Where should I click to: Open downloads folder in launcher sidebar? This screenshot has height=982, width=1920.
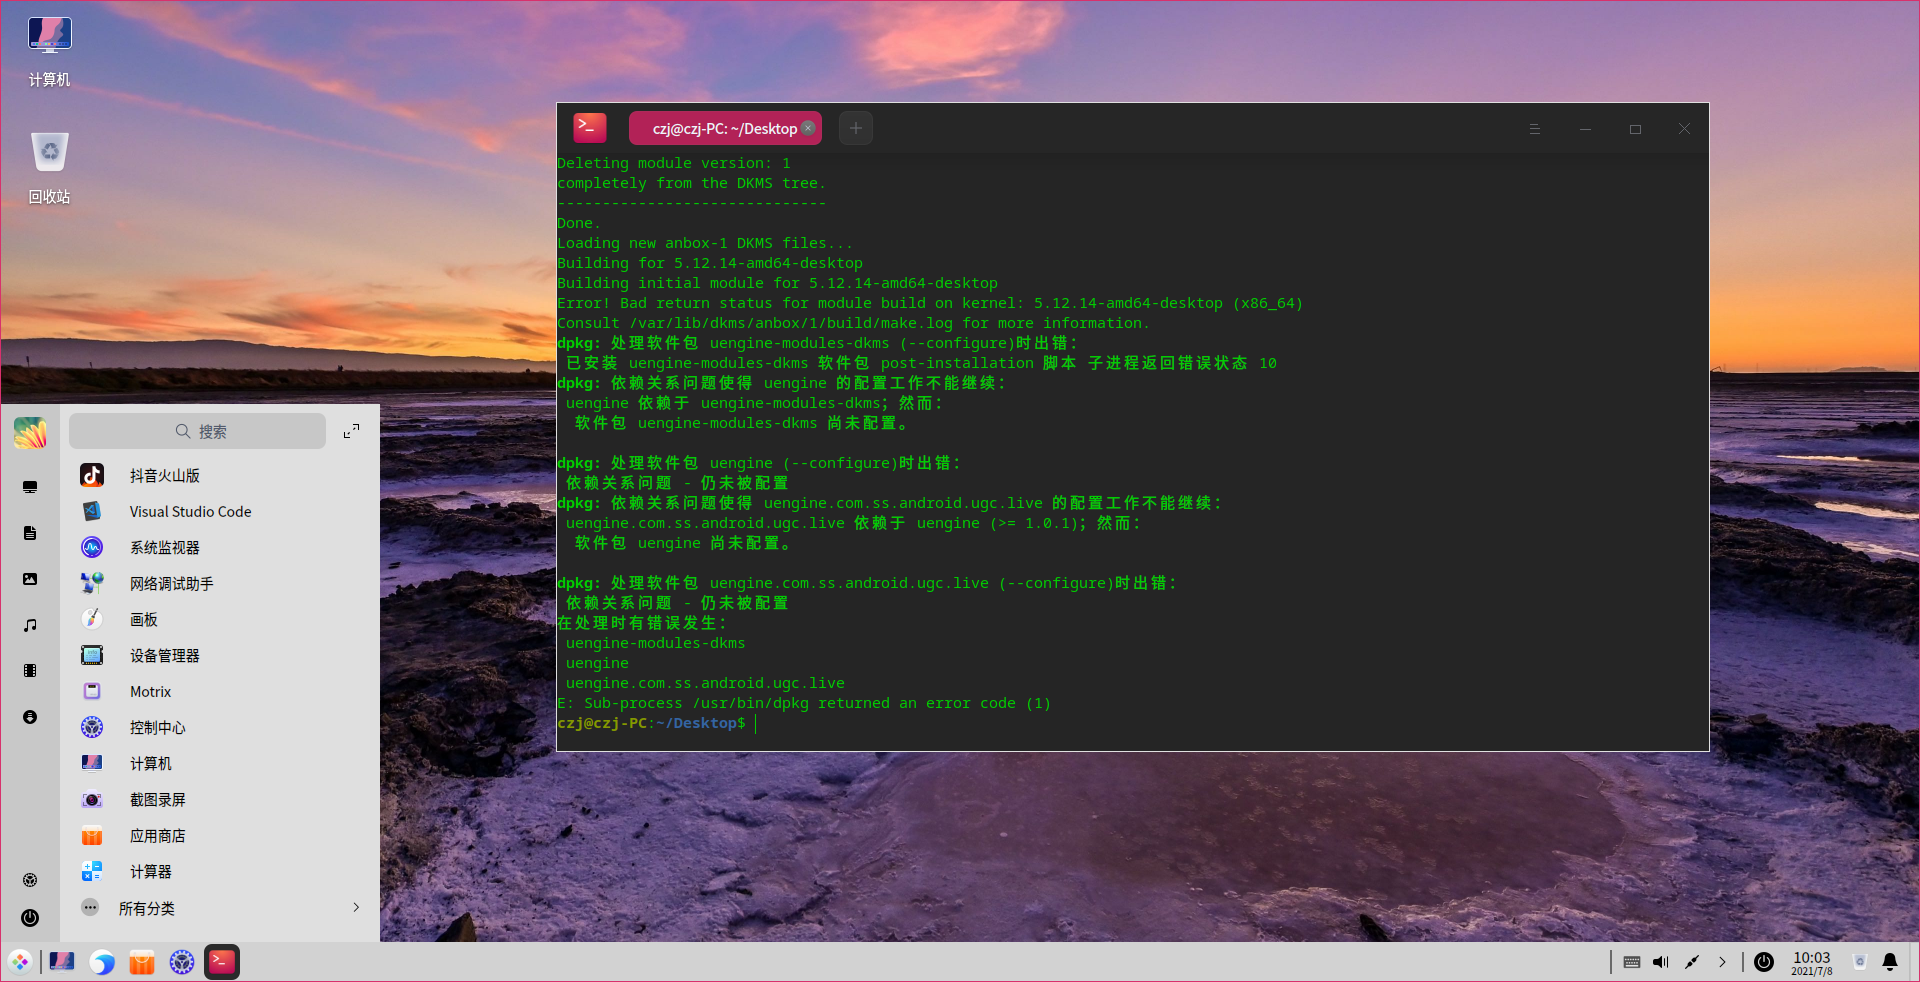tap(30, 717)
